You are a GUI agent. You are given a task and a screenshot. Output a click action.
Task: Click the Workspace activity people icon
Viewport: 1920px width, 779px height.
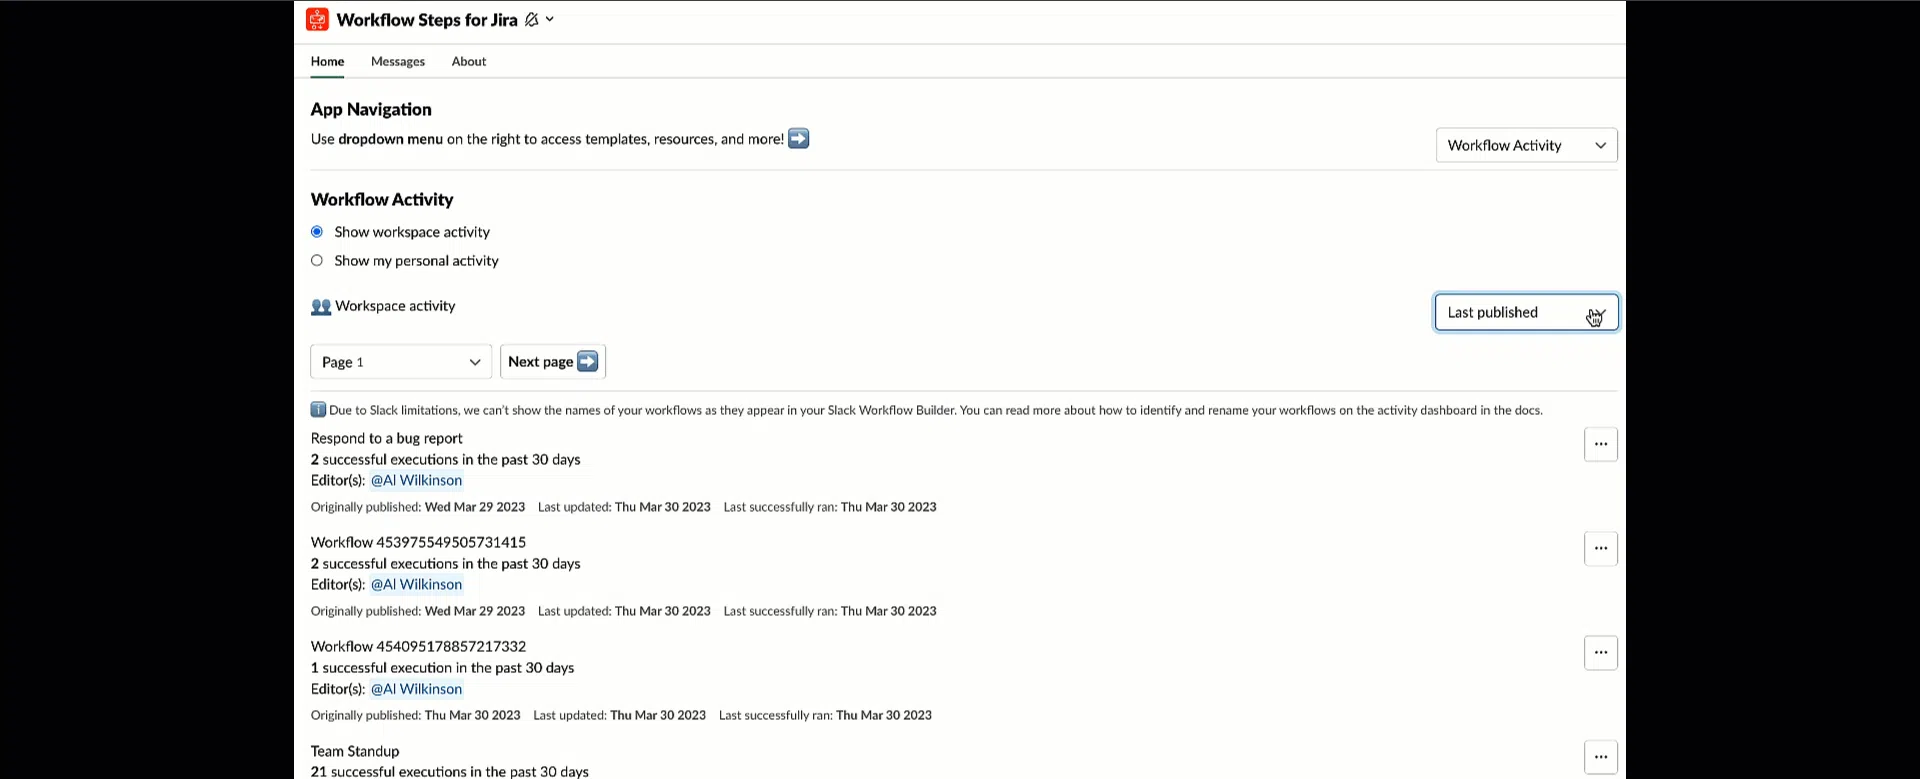point(321,307)
